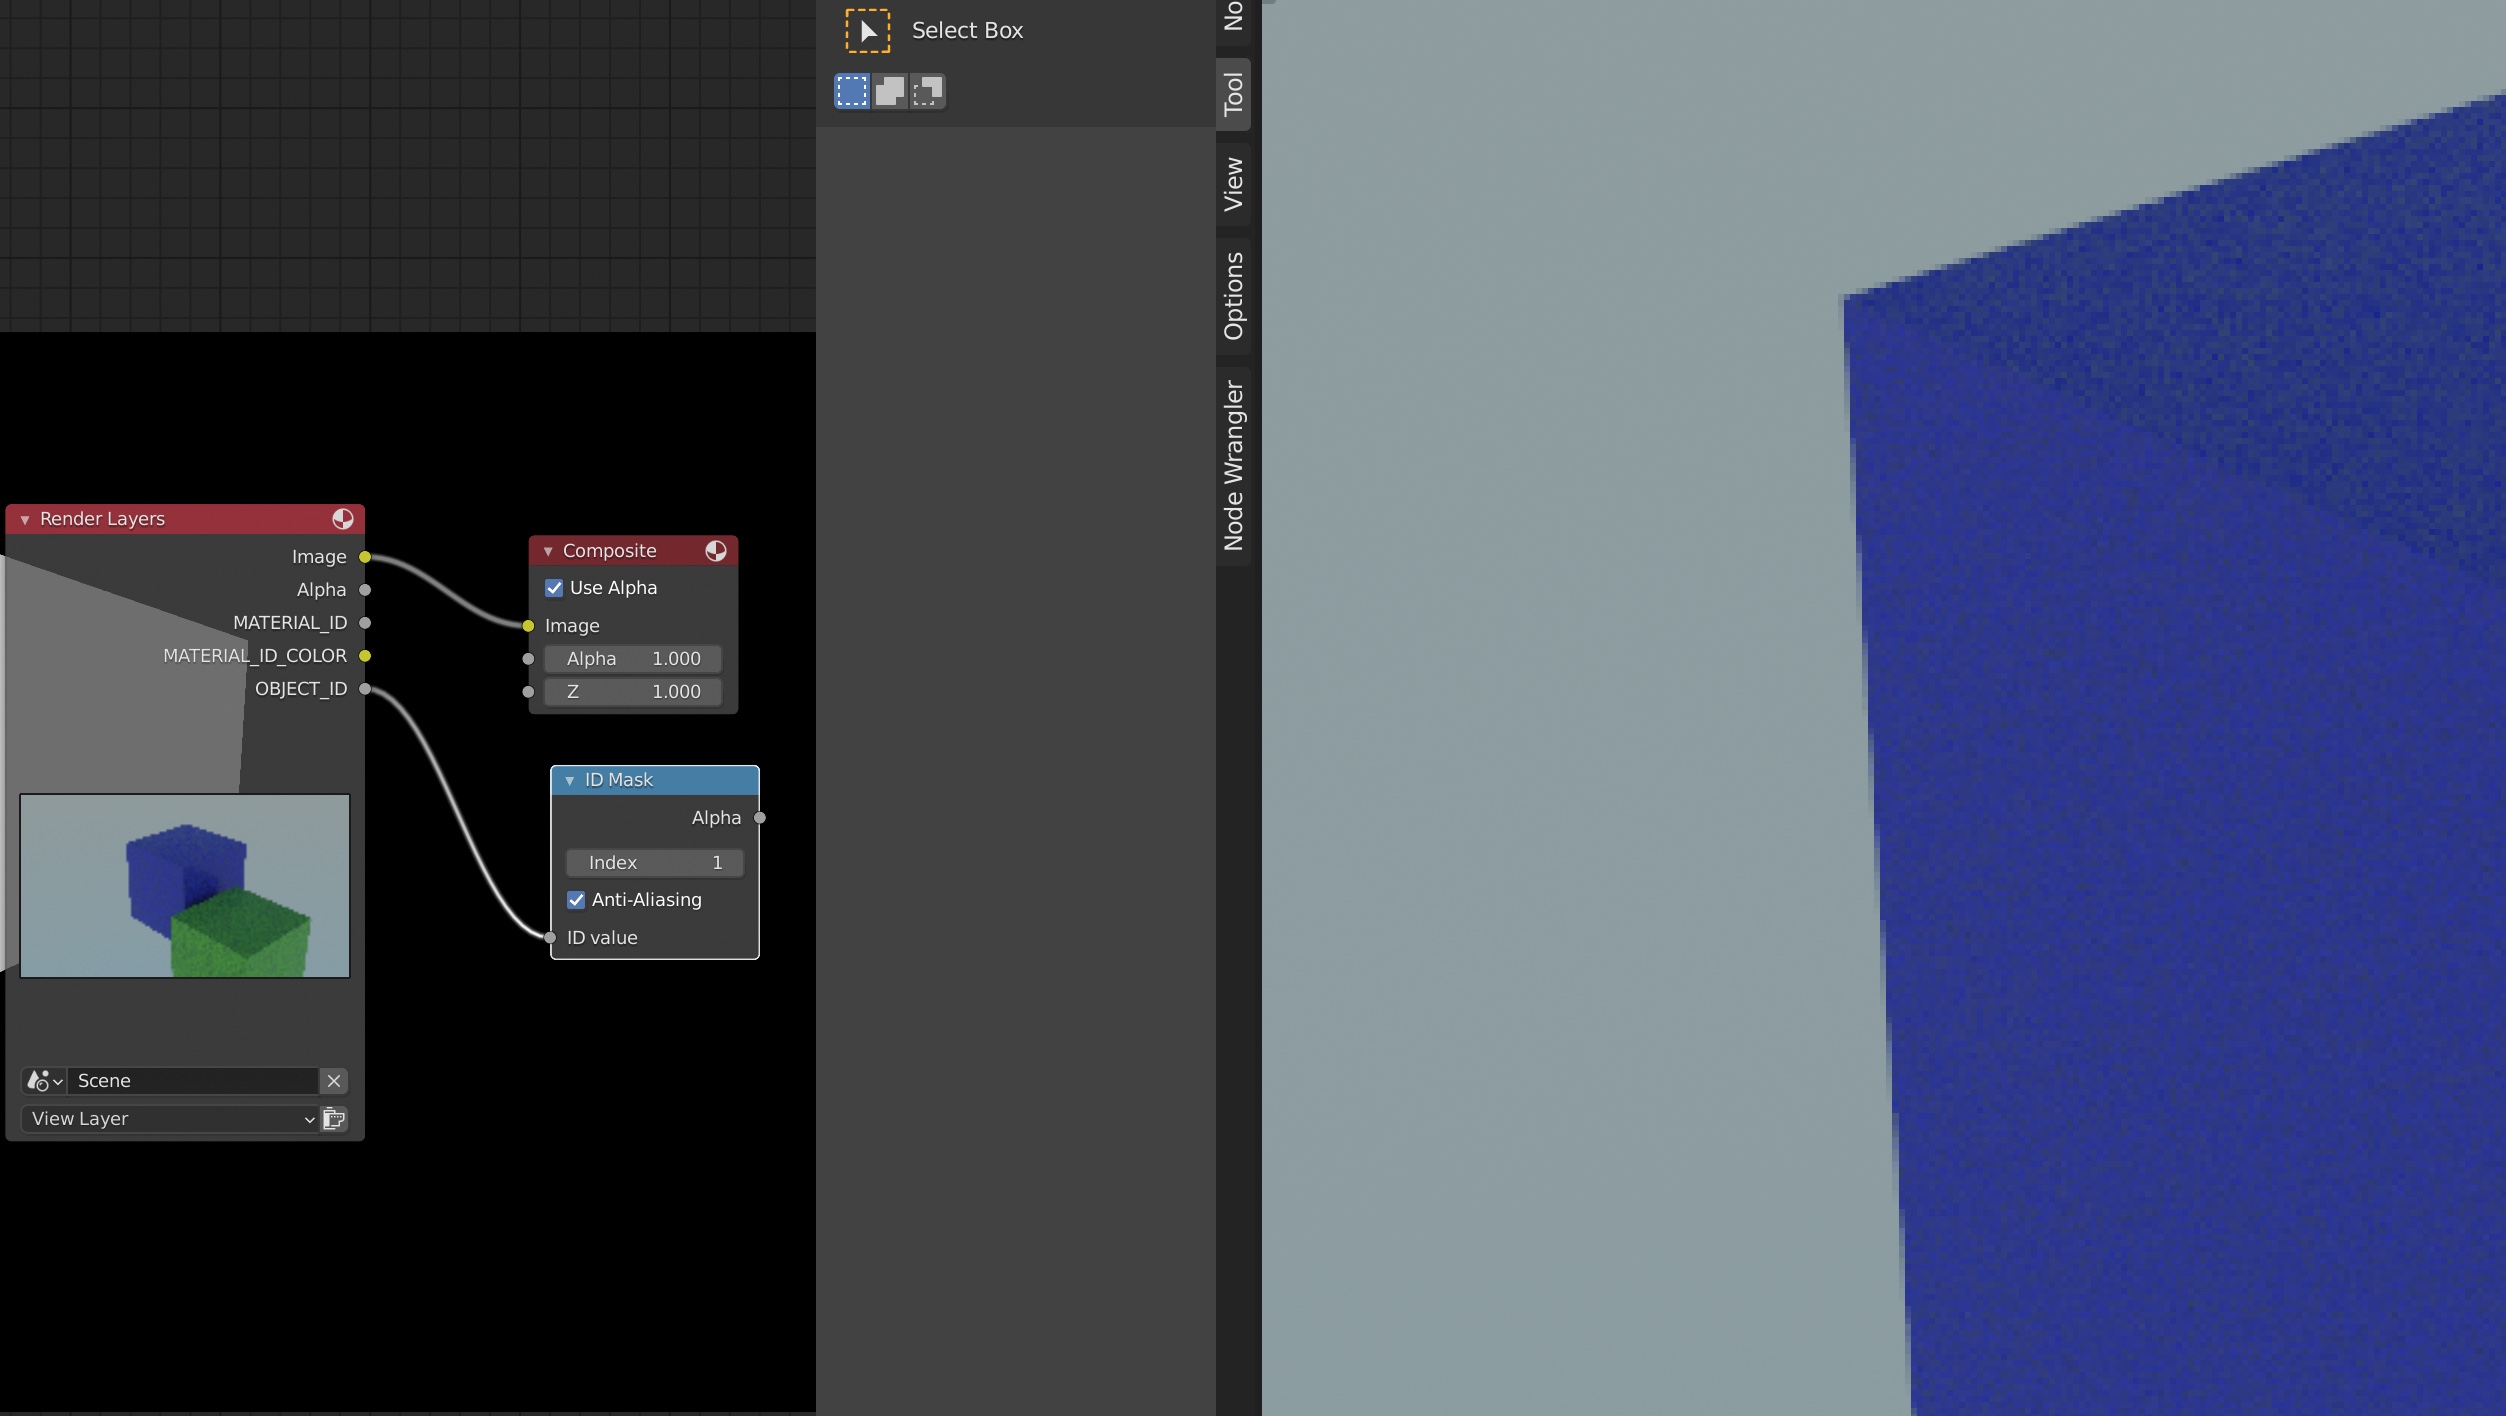Click the Select Box tool icon

pos(867,30)
